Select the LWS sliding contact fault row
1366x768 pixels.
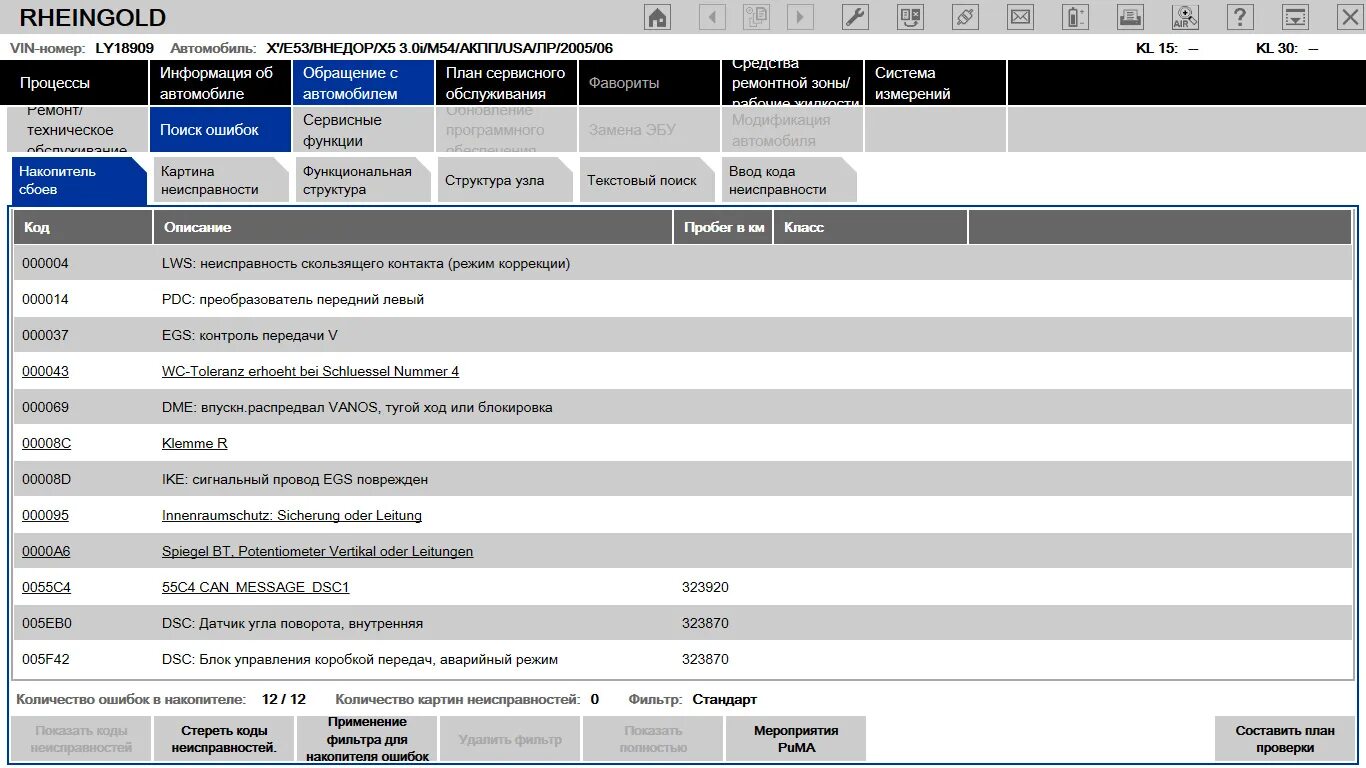pos(683,264)
